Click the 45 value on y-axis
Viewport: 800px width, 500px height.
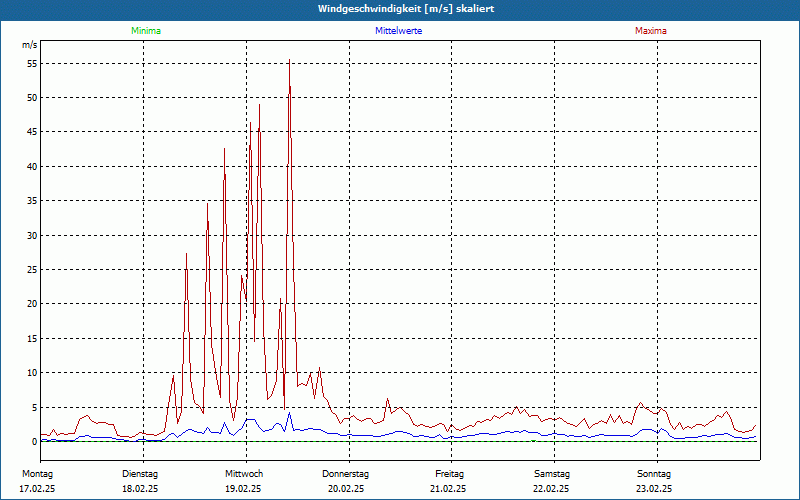33,132
